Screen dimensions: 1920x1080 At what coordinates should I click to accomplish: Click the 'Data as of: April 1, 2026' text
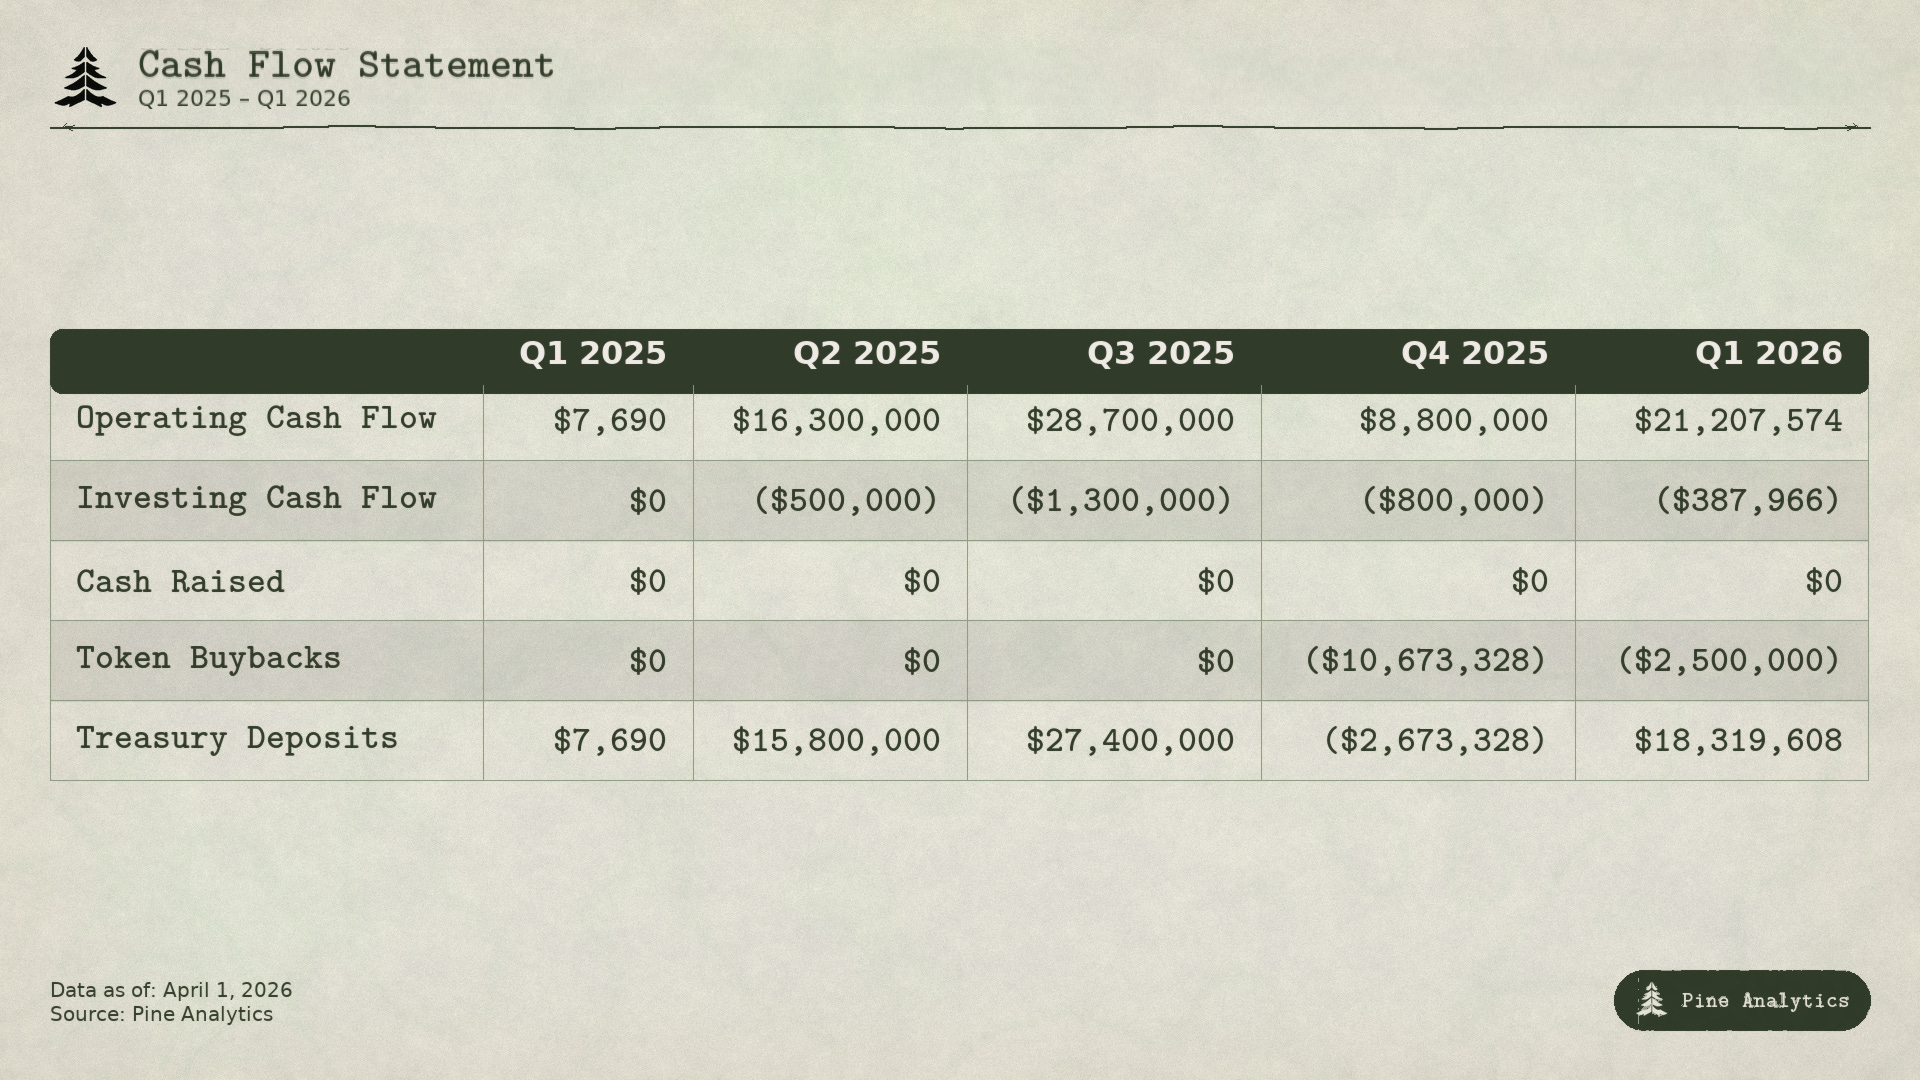(171, 990)
